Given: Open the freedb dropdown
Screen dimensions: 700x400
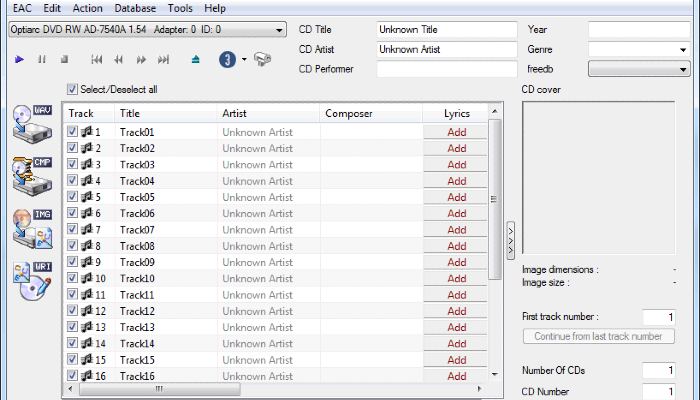Looking at the screenshot, I should point(639,69).
